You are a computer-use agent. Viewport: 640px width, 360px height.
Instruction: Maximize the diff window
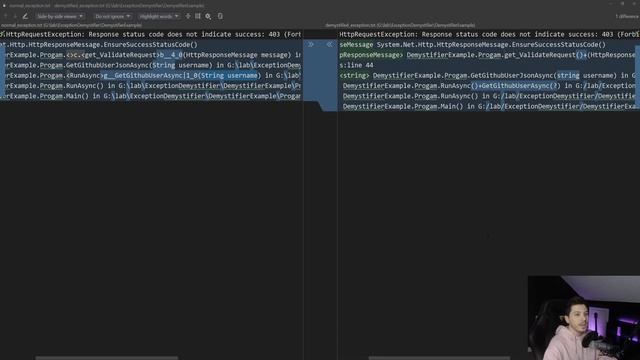click(x=622, y=4)
